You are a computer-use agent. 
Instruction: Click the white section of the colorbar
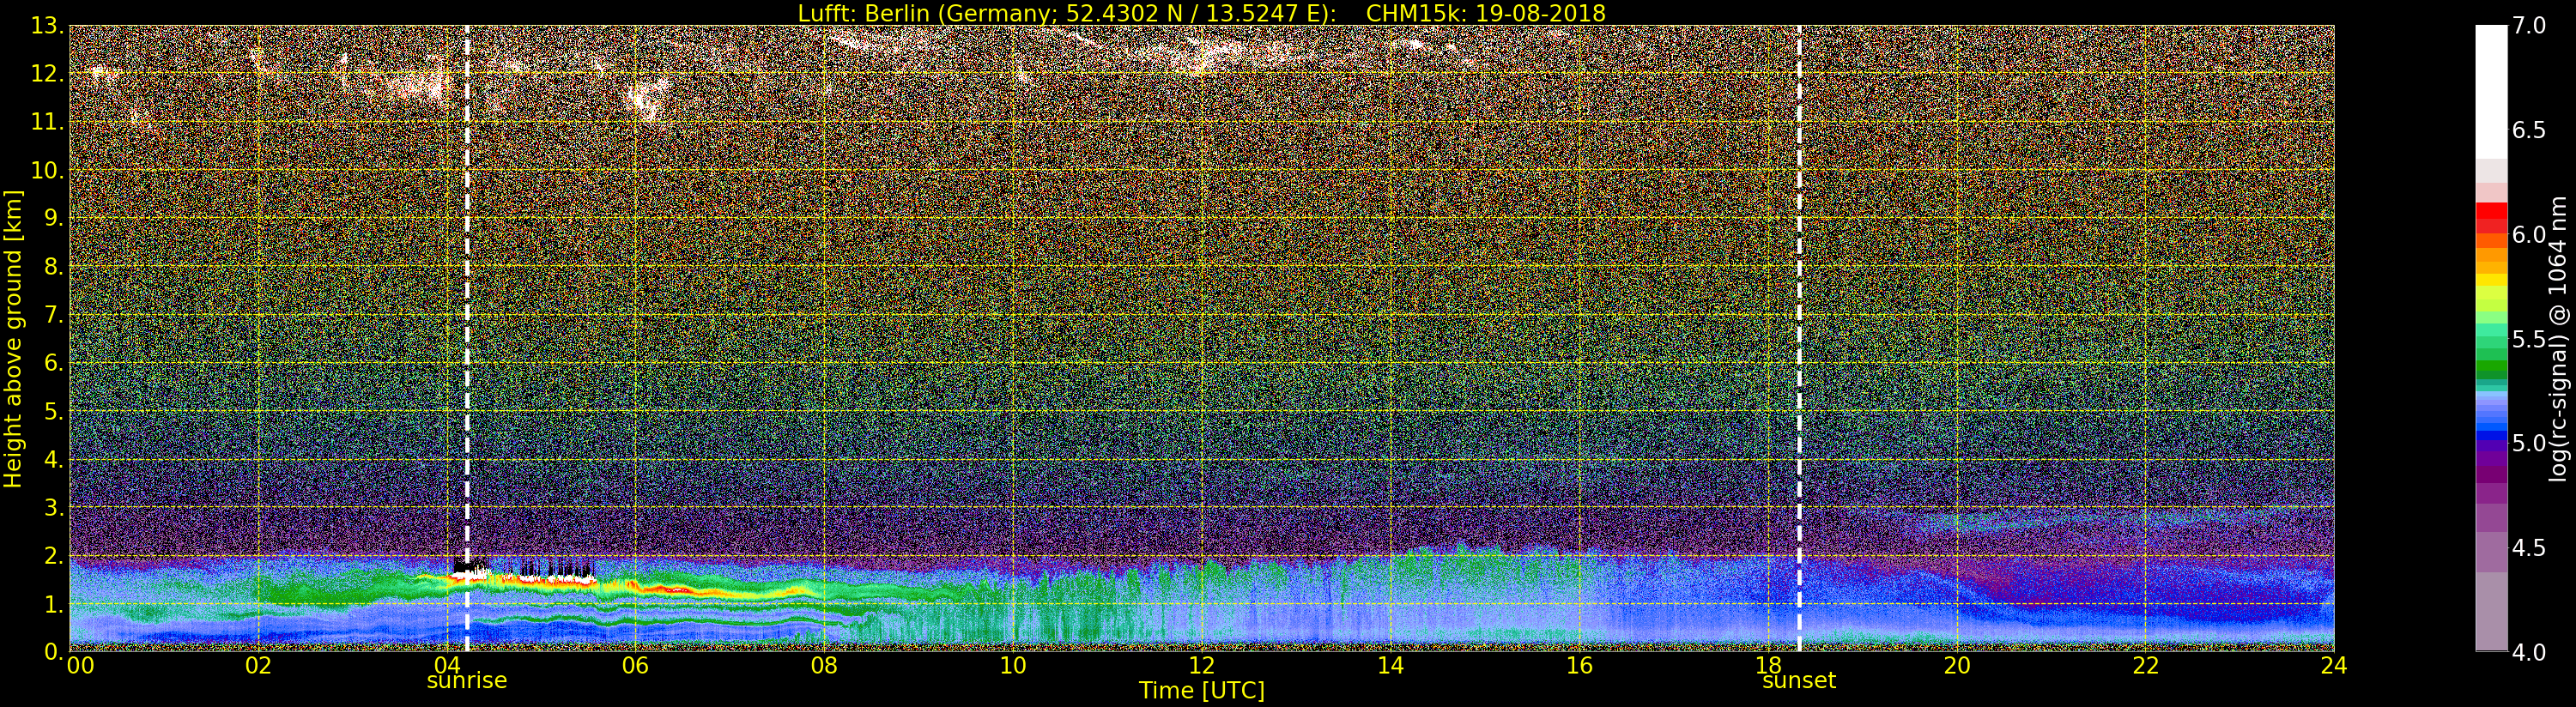coord(2491,90)
